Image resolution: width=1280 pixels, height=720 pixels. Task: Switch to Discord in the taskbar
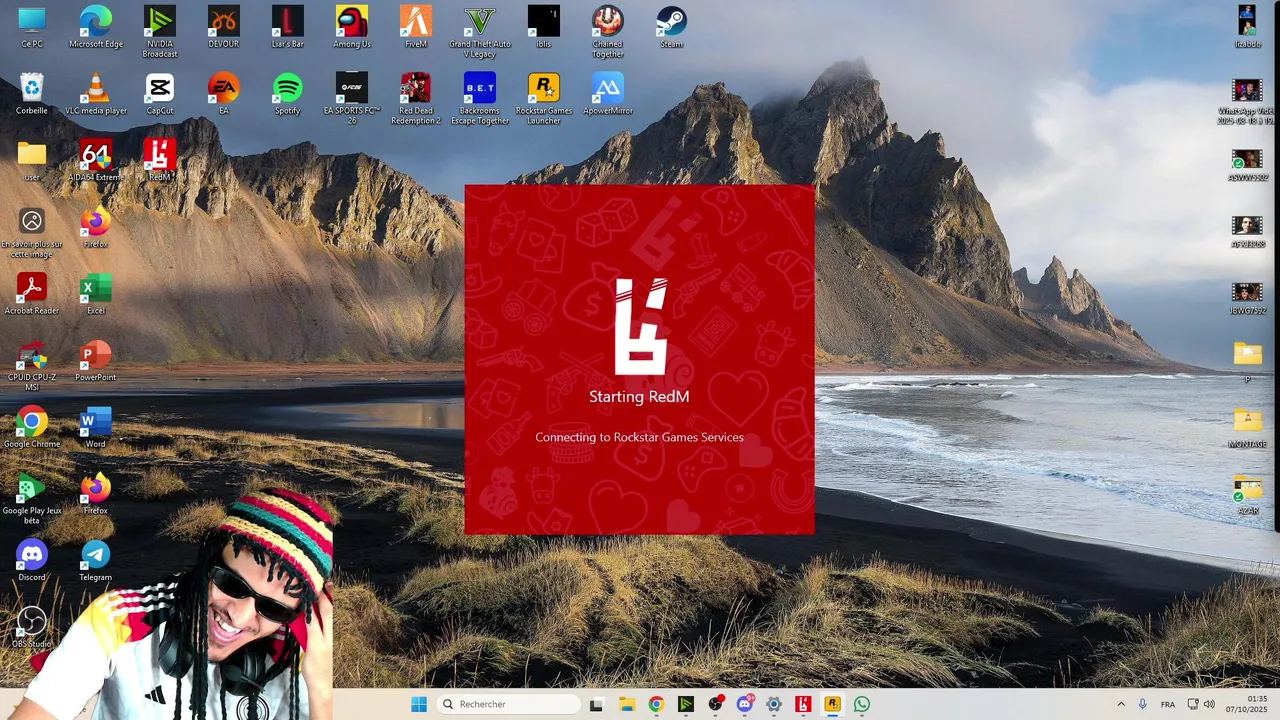(744, 704)
